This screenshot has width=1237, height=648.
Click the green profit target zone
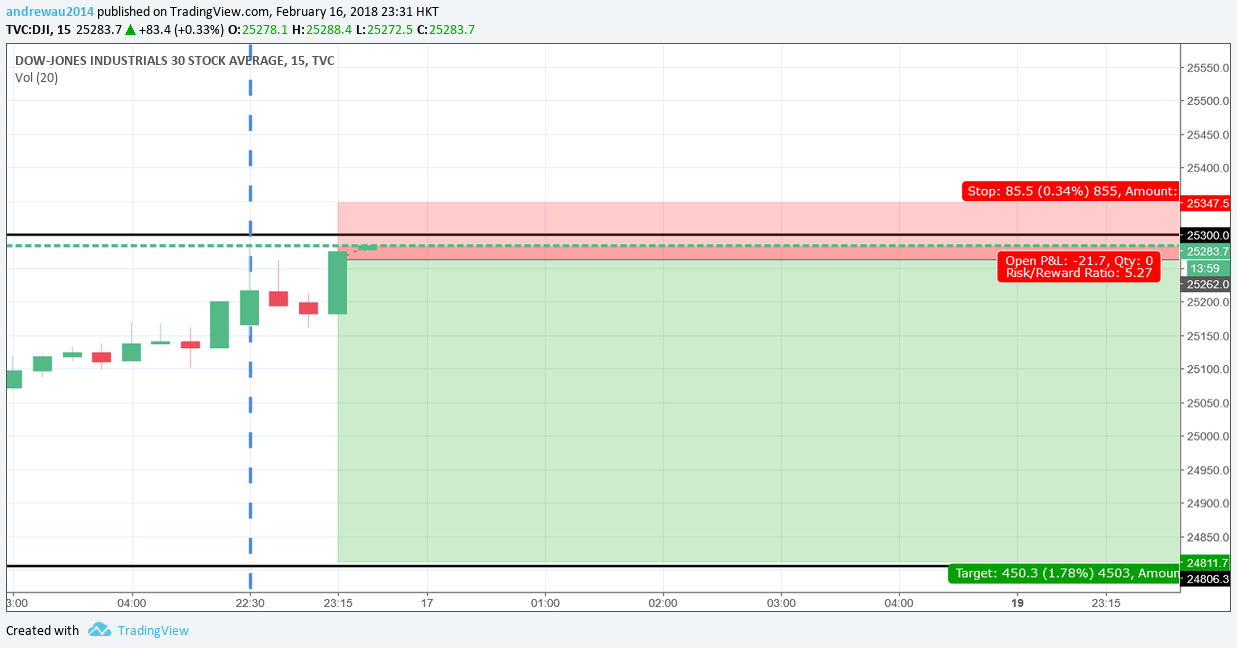pyautogui.click(x=758, y=411)
